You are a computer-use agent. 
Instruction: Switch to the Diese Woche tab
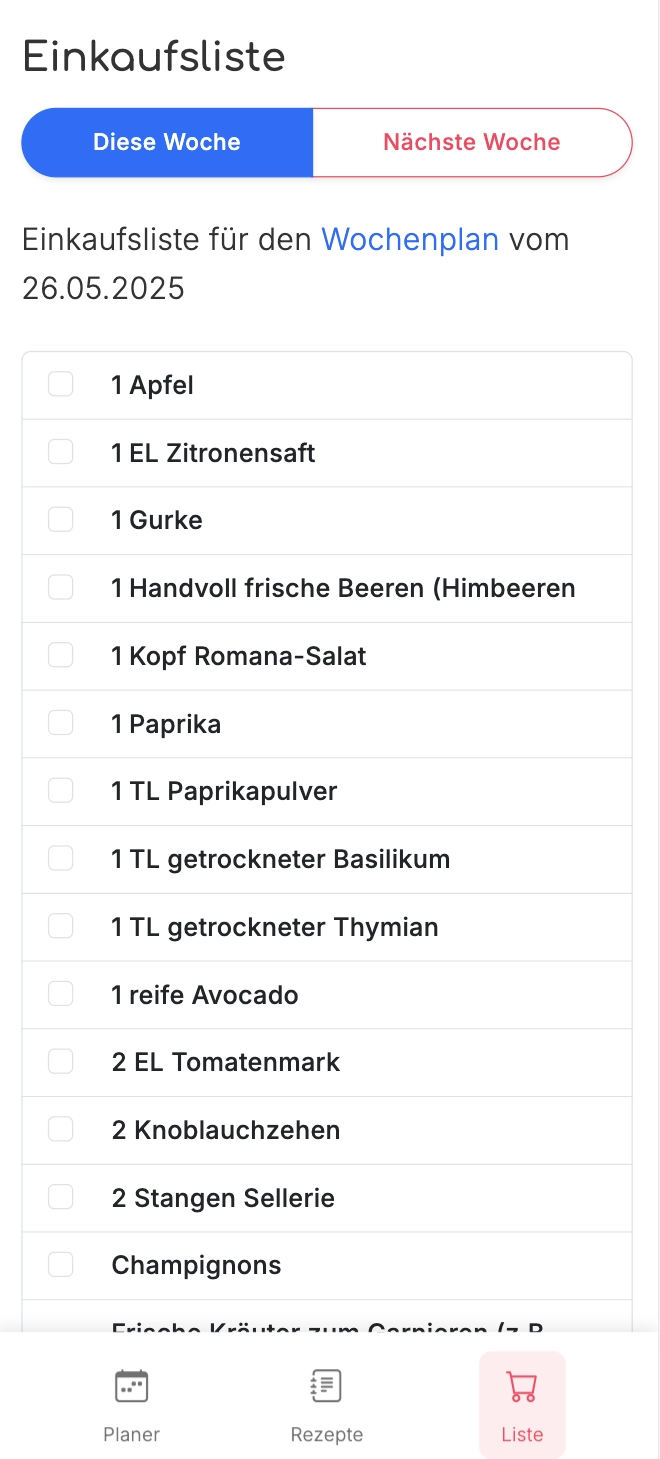(167, 142)
